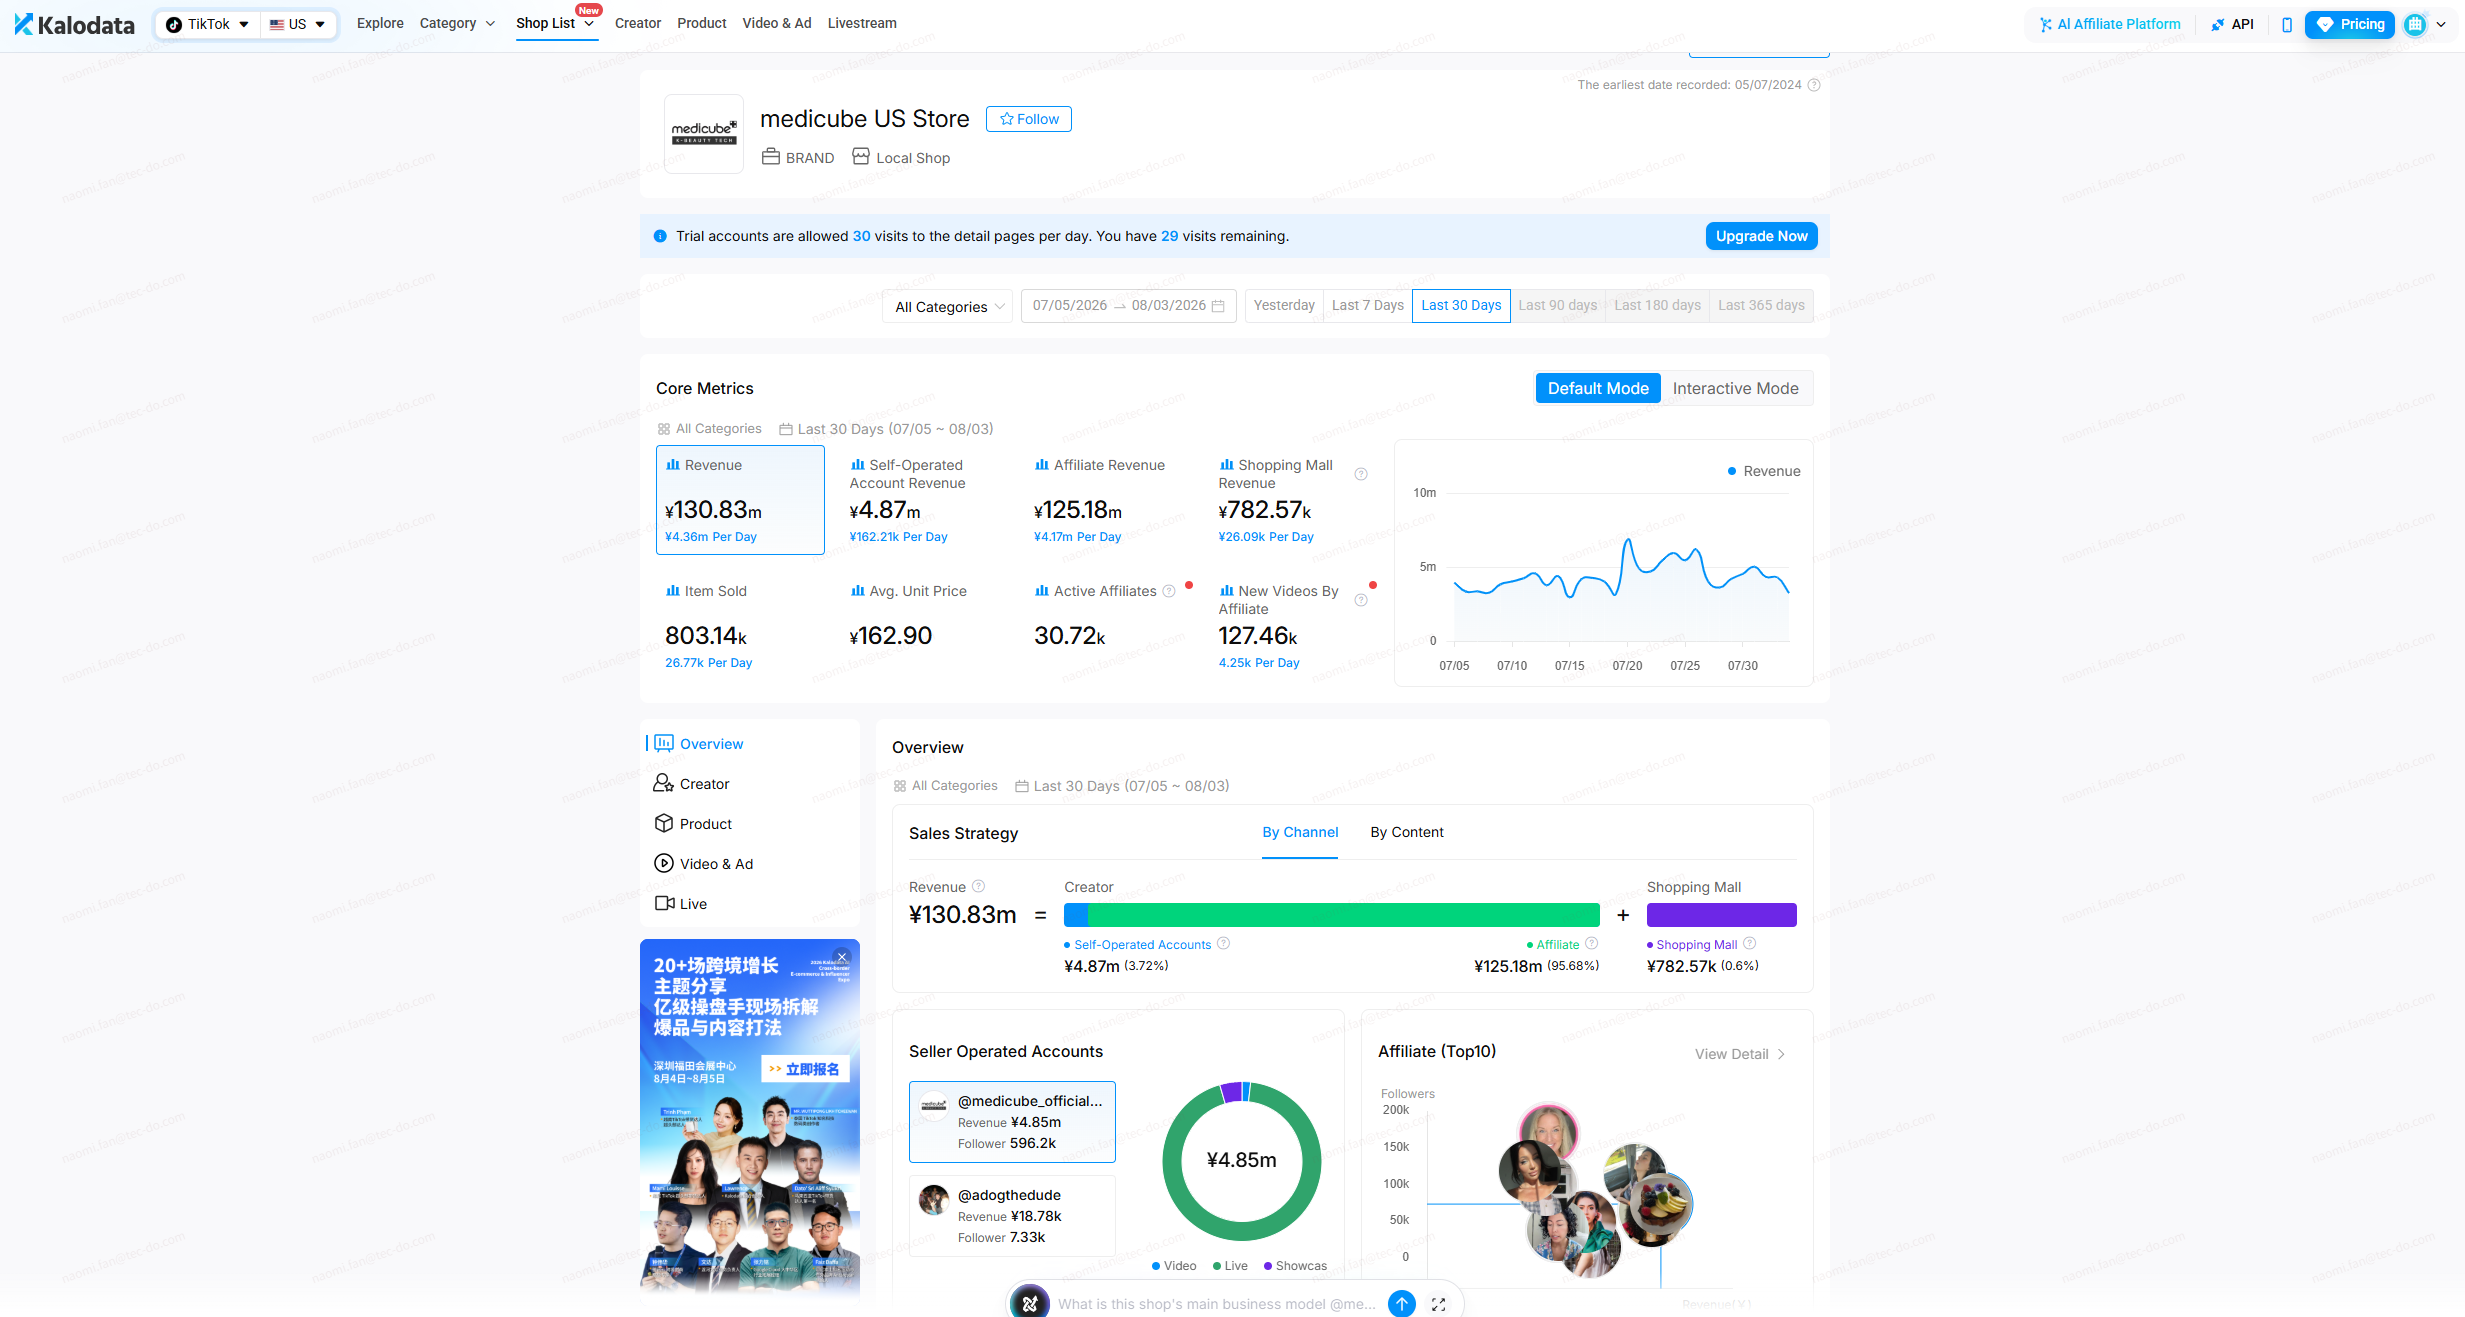
Task: Go to the Explore menu
Action: click(380, 23)
